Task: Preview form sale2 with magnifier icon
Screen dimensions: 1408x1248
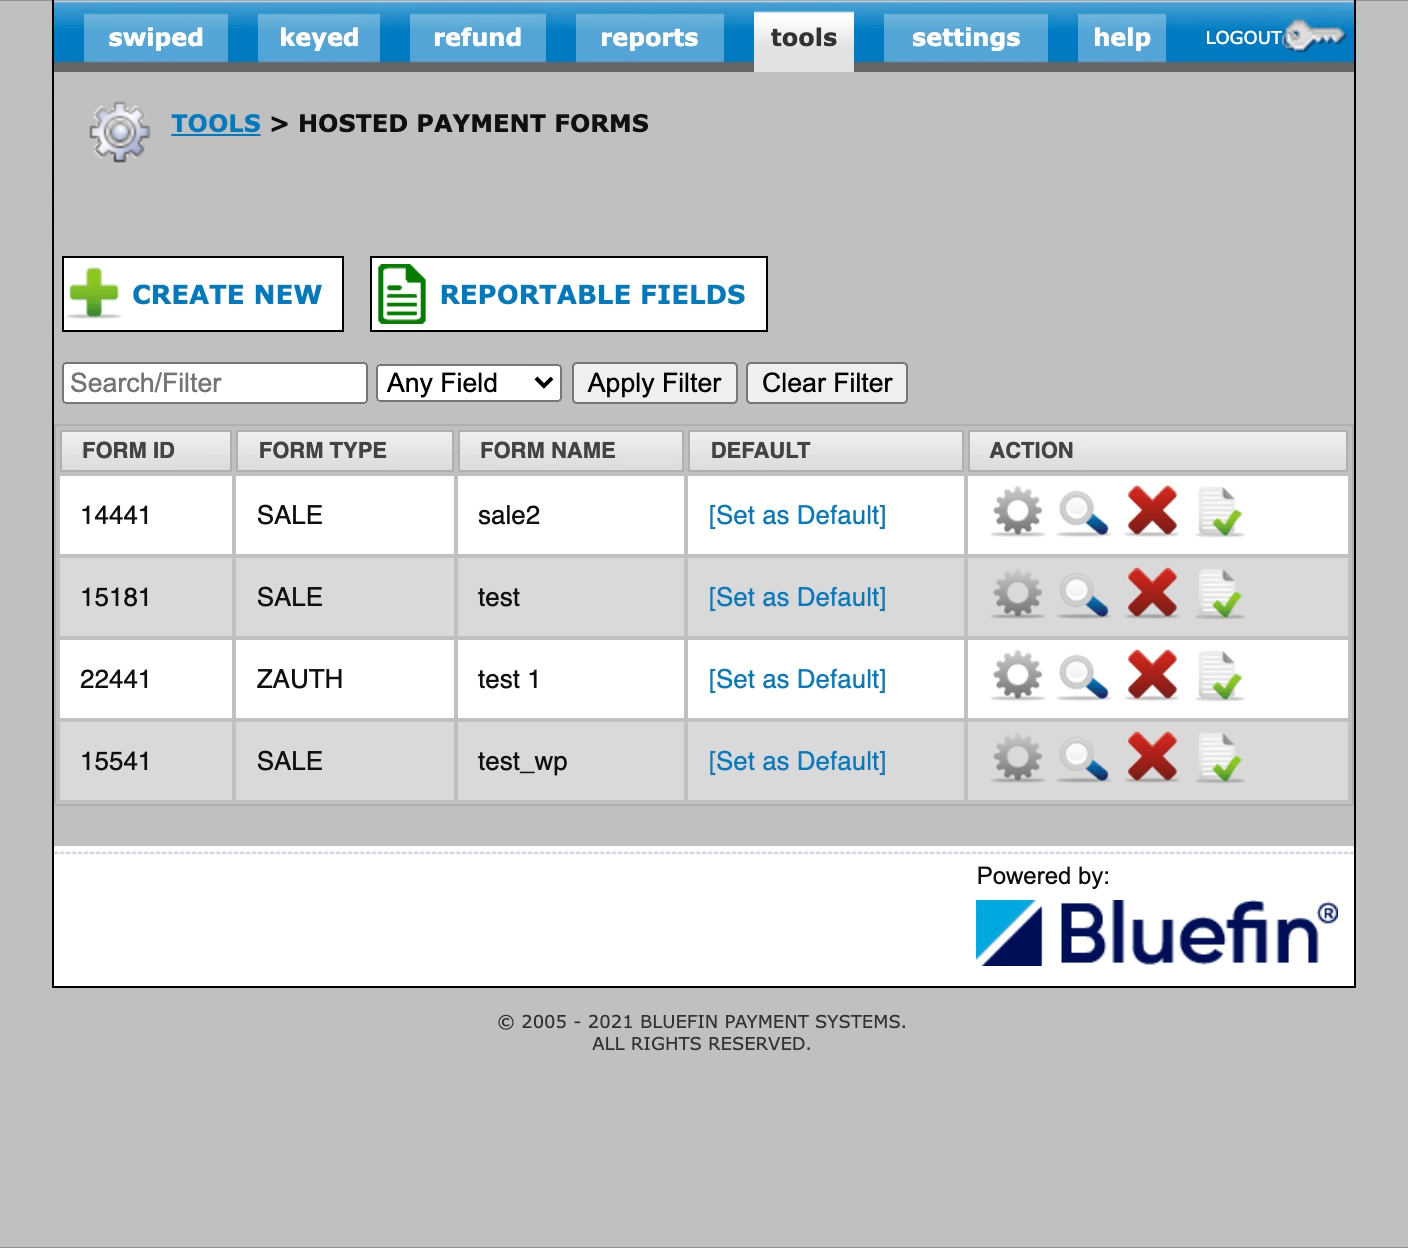Action: point(1083,512)
